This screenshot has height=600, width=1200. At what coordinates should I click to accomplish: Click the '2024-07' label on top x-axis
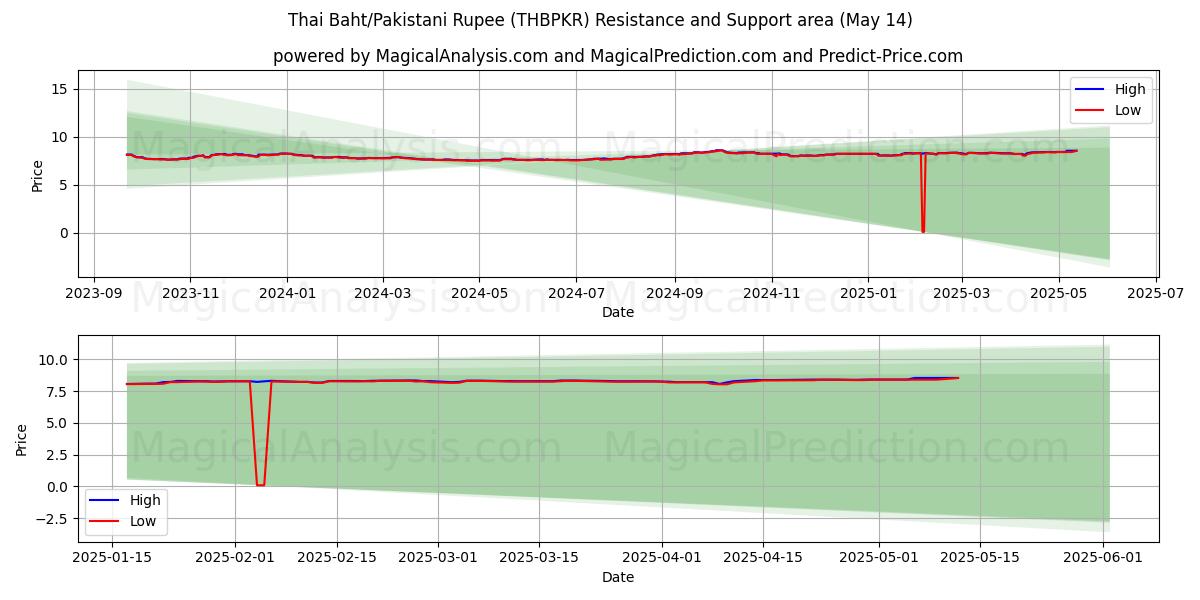coord(575,294)
